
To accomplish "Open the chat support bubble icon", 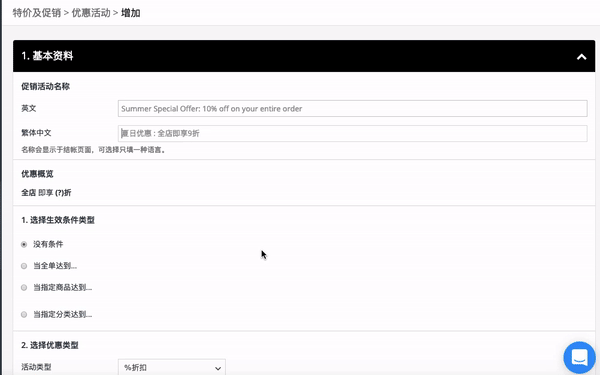I will click(579, 357).
